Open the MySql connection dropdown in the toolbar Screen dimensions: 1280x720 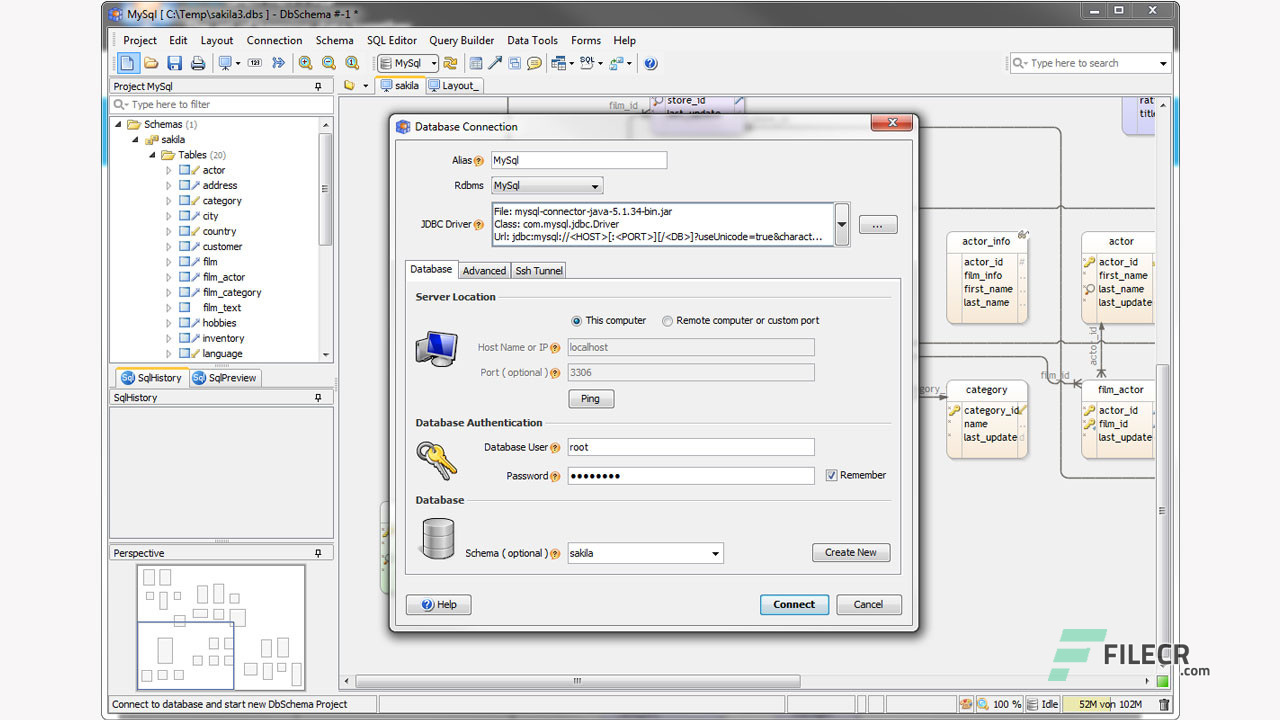(434, 63)
